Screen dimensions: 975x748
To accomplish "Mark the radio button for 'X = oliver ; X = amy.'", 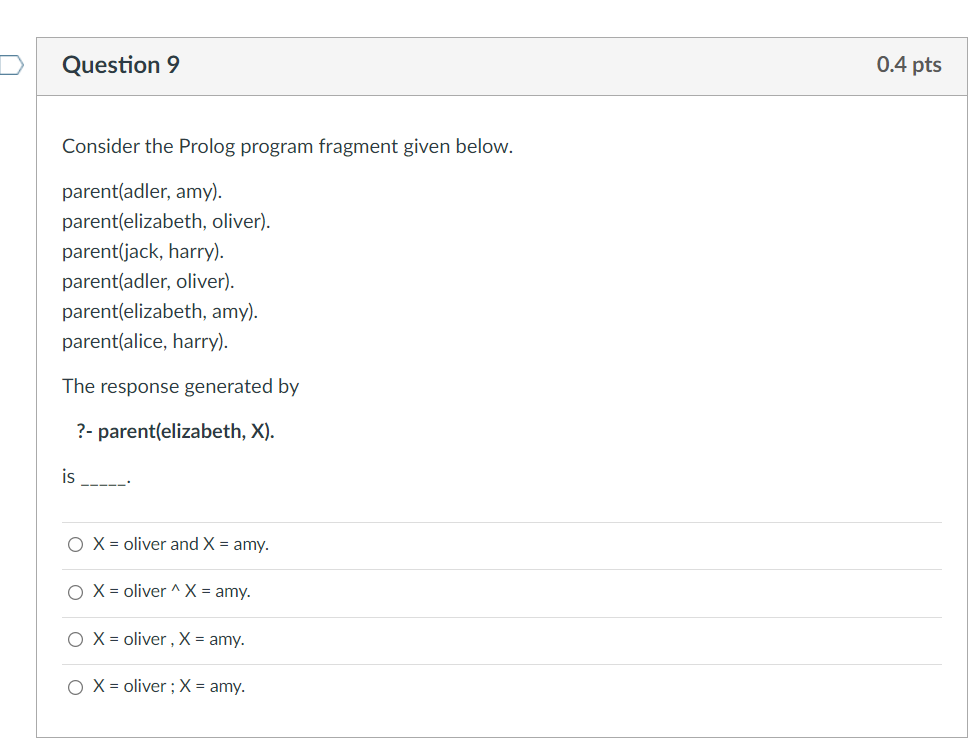I will (75, 687).
